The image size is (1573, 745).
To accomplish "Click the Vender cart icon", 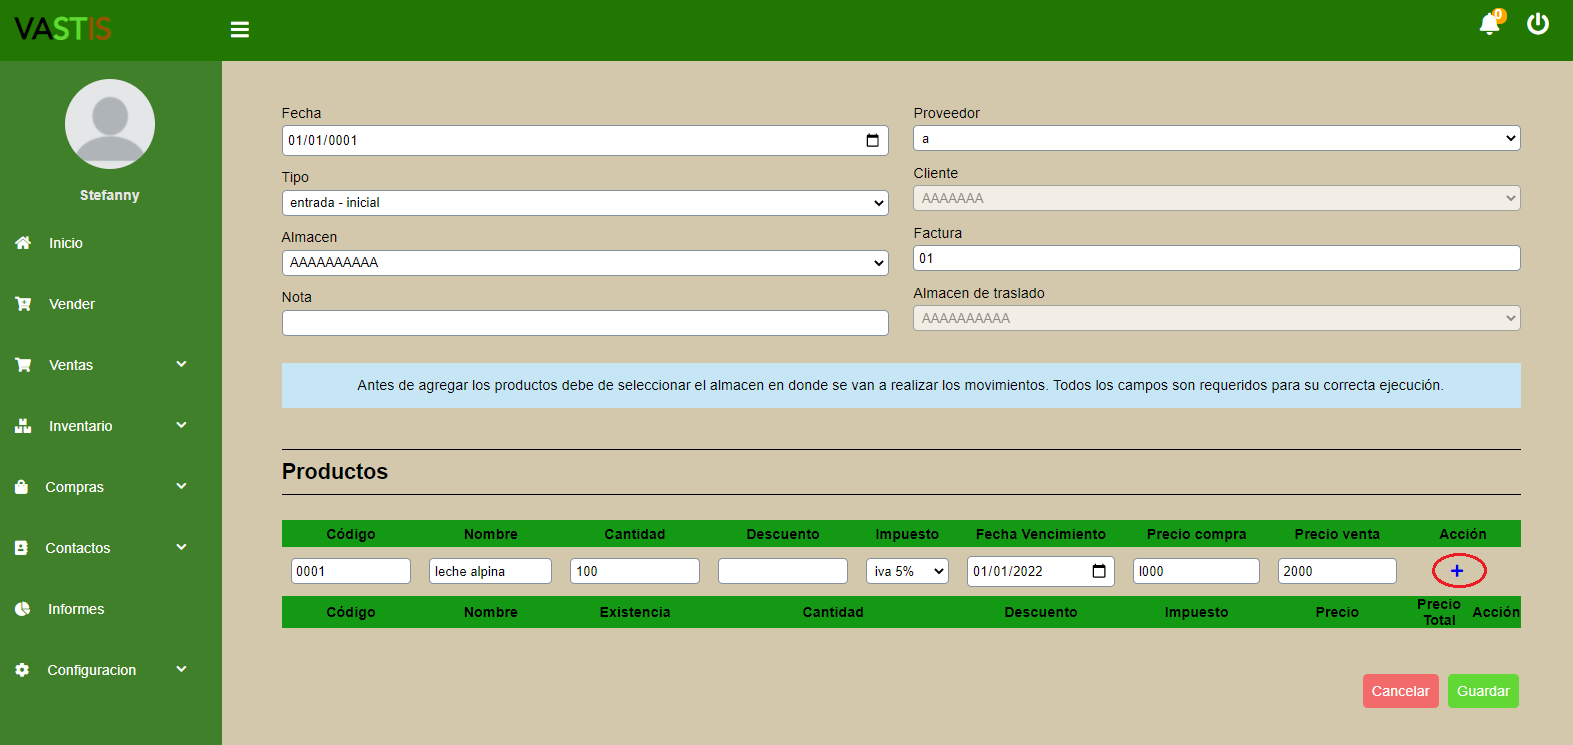I will (23, 304).
